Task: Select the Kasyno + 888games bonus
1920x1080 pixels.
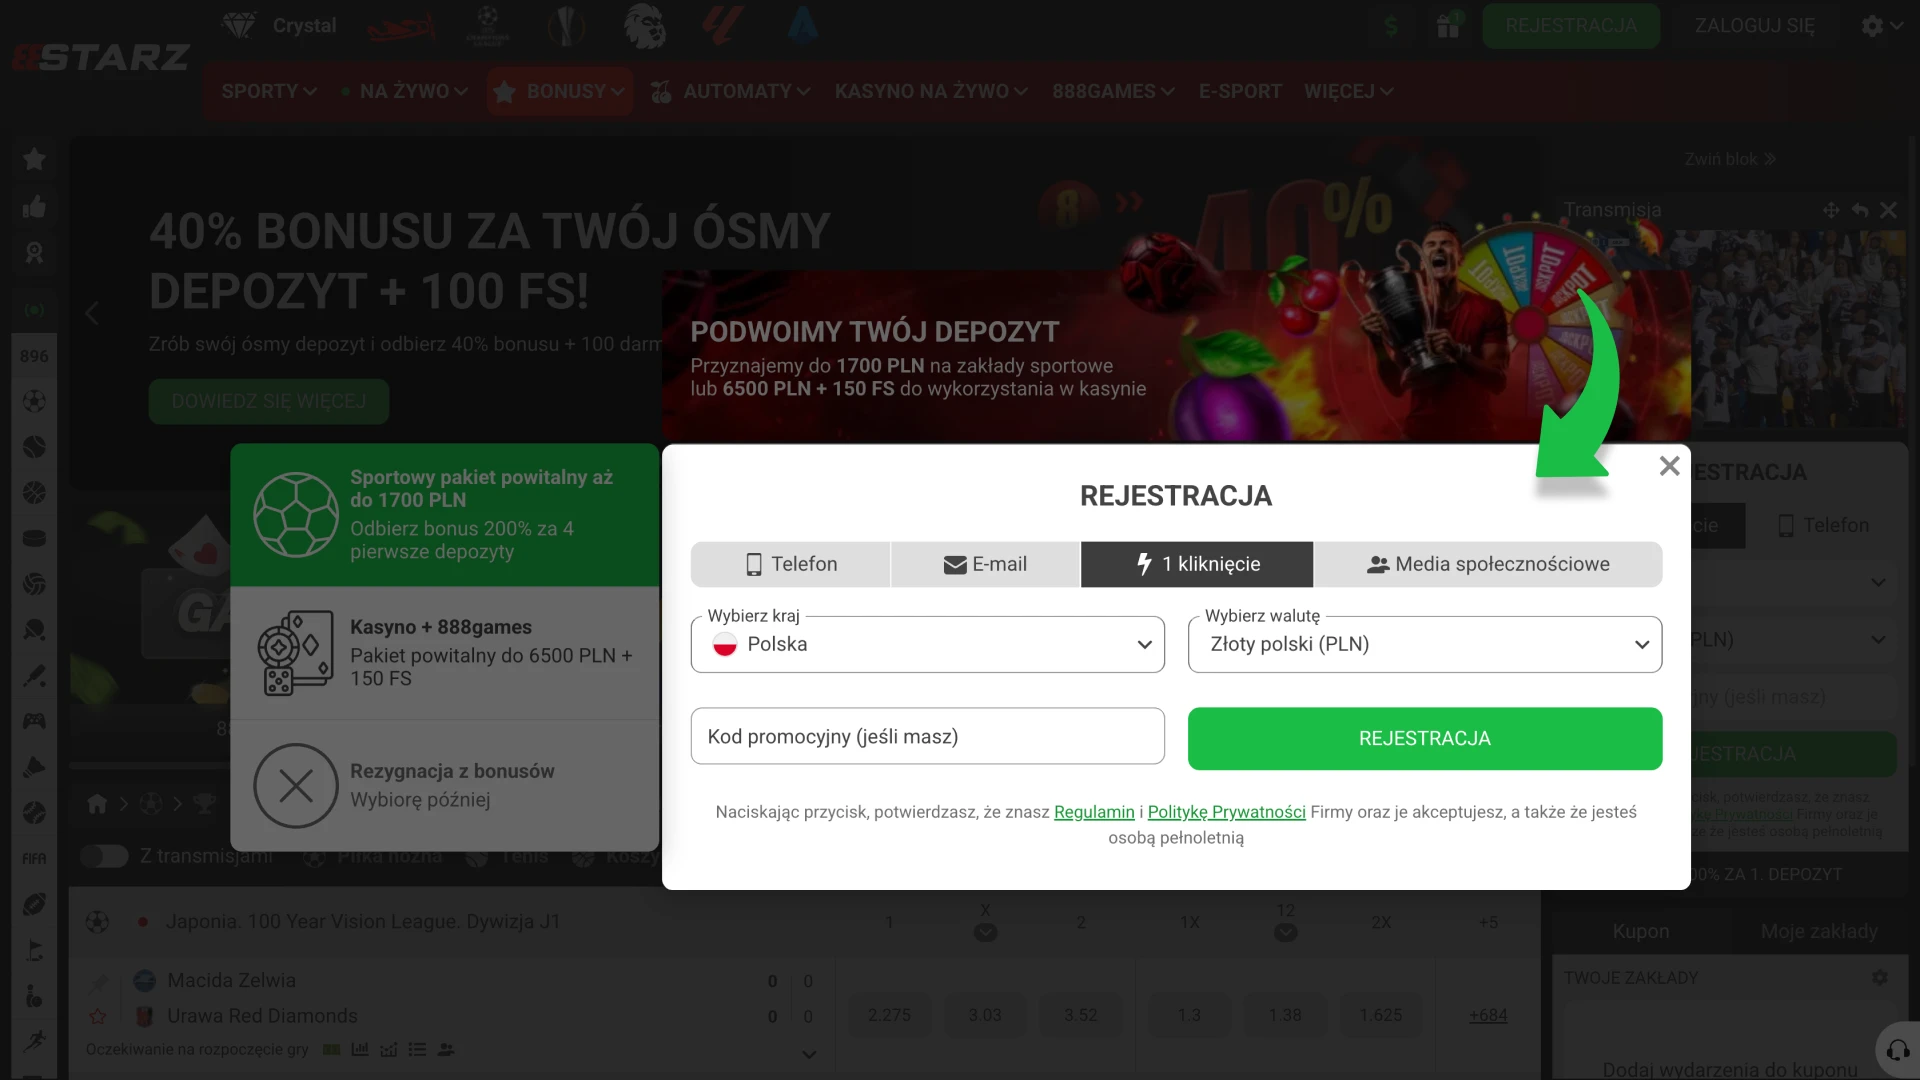Action: [x=445, y=653]
